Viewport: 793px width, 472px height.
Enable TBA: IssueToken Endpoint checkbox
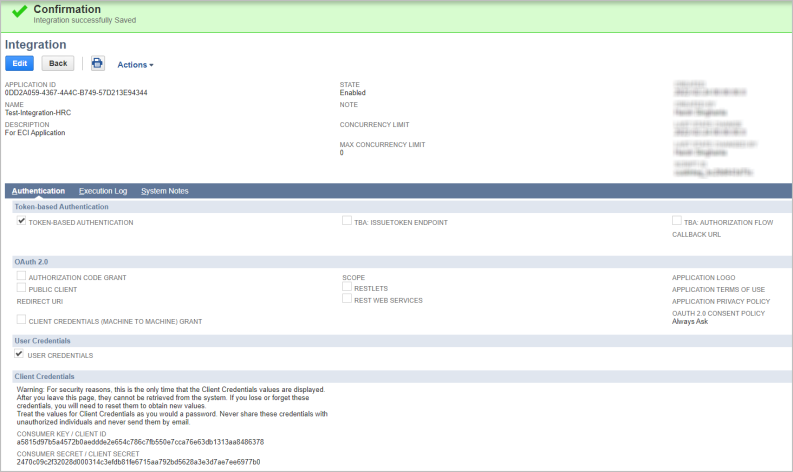click(x=347, y=221)
